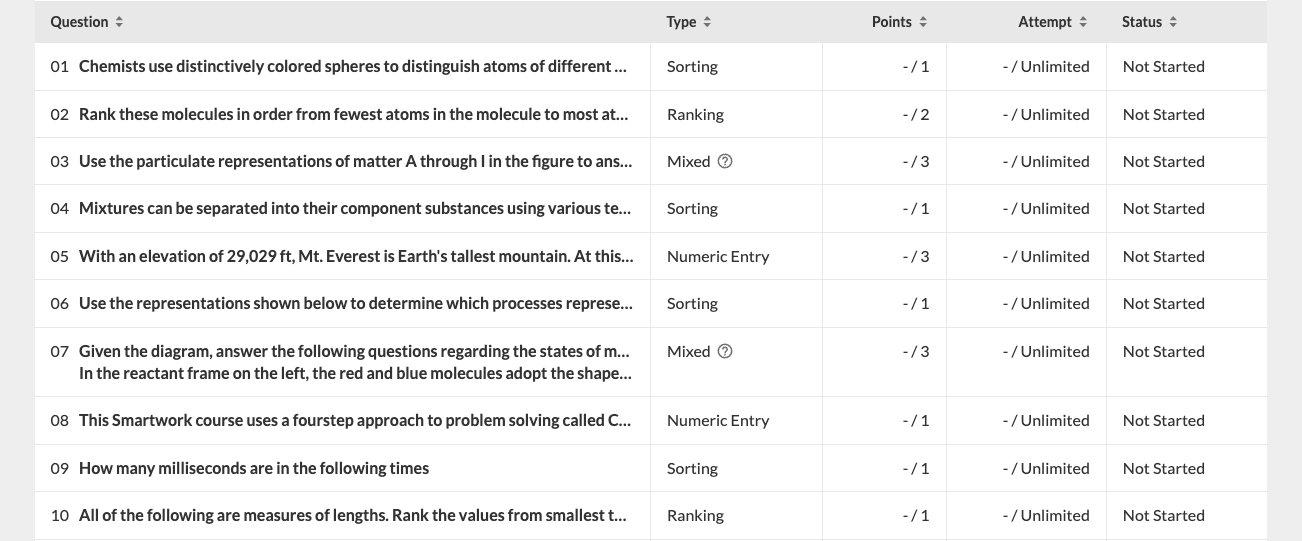Open question 03 particulate representations of matter
The image size is (1302, 541).
(355, 162)
